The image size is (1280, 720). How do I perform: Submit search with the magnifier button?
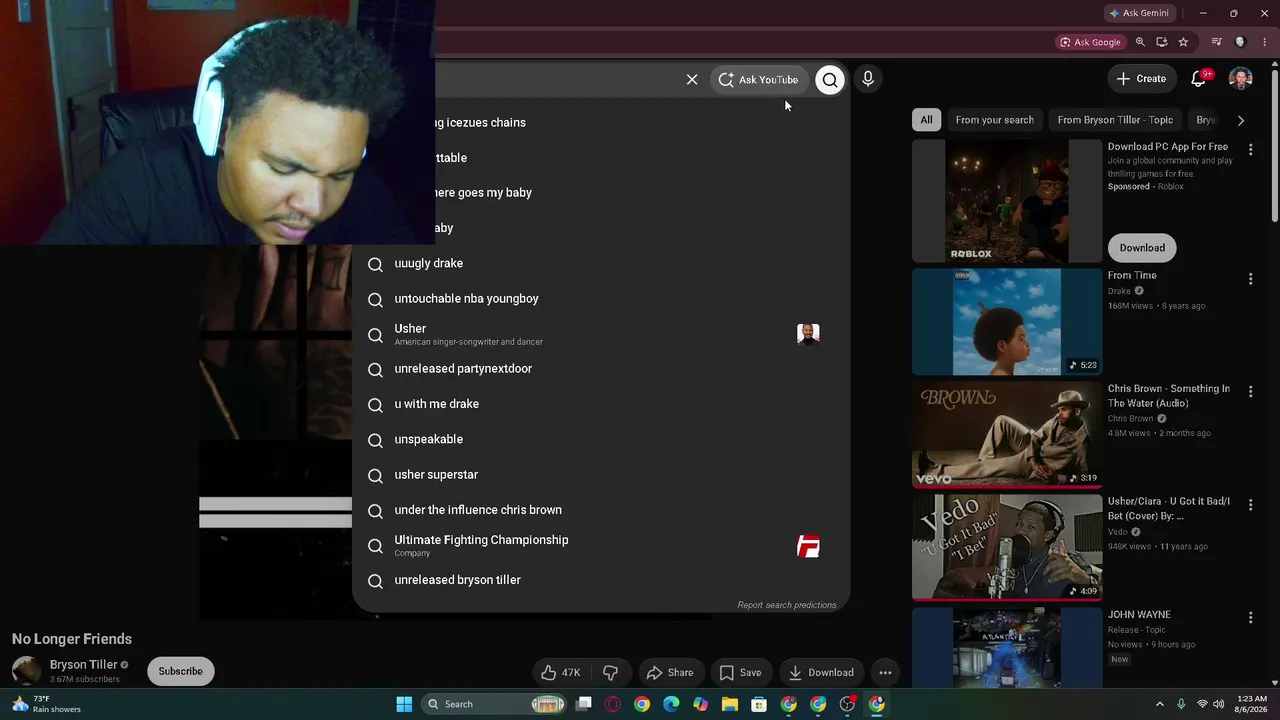[830, 80]
